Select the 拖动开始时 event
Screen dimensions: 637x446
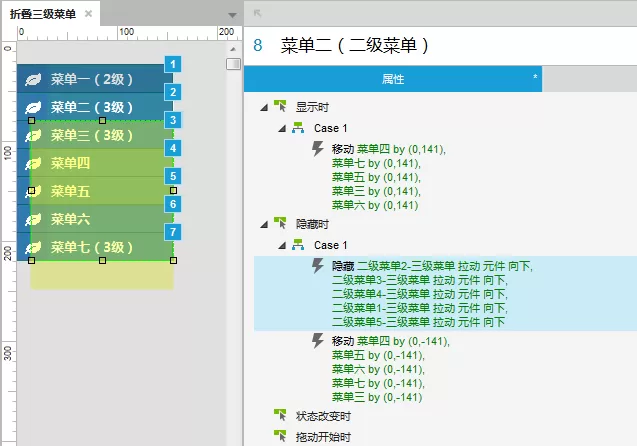323,437
